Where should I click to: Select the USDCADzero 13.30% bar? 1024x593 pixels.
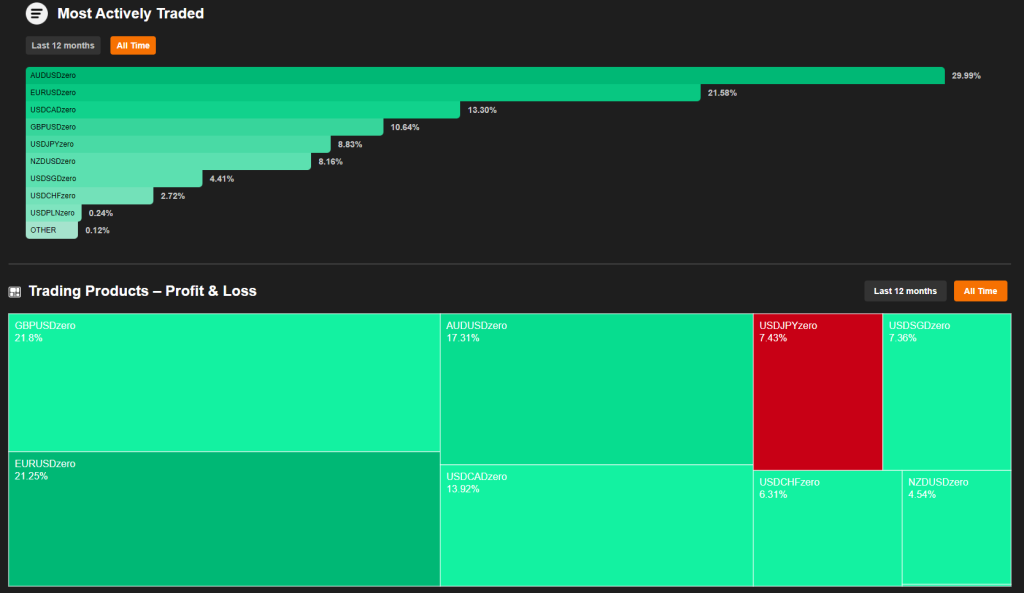tap(243, 110)
